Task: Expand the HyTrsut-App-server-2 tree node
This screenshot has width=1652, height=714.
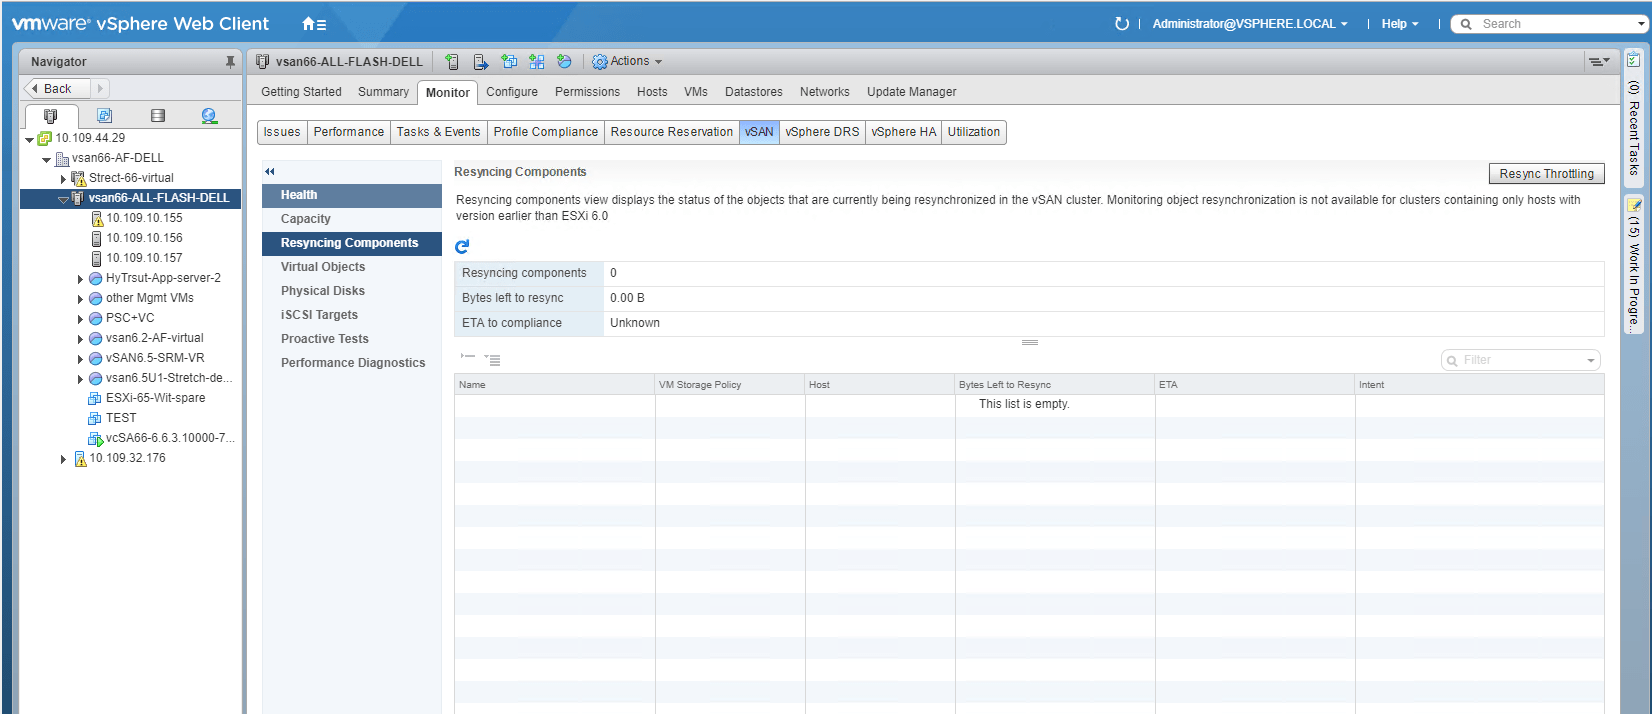Action: click(80, 279)
